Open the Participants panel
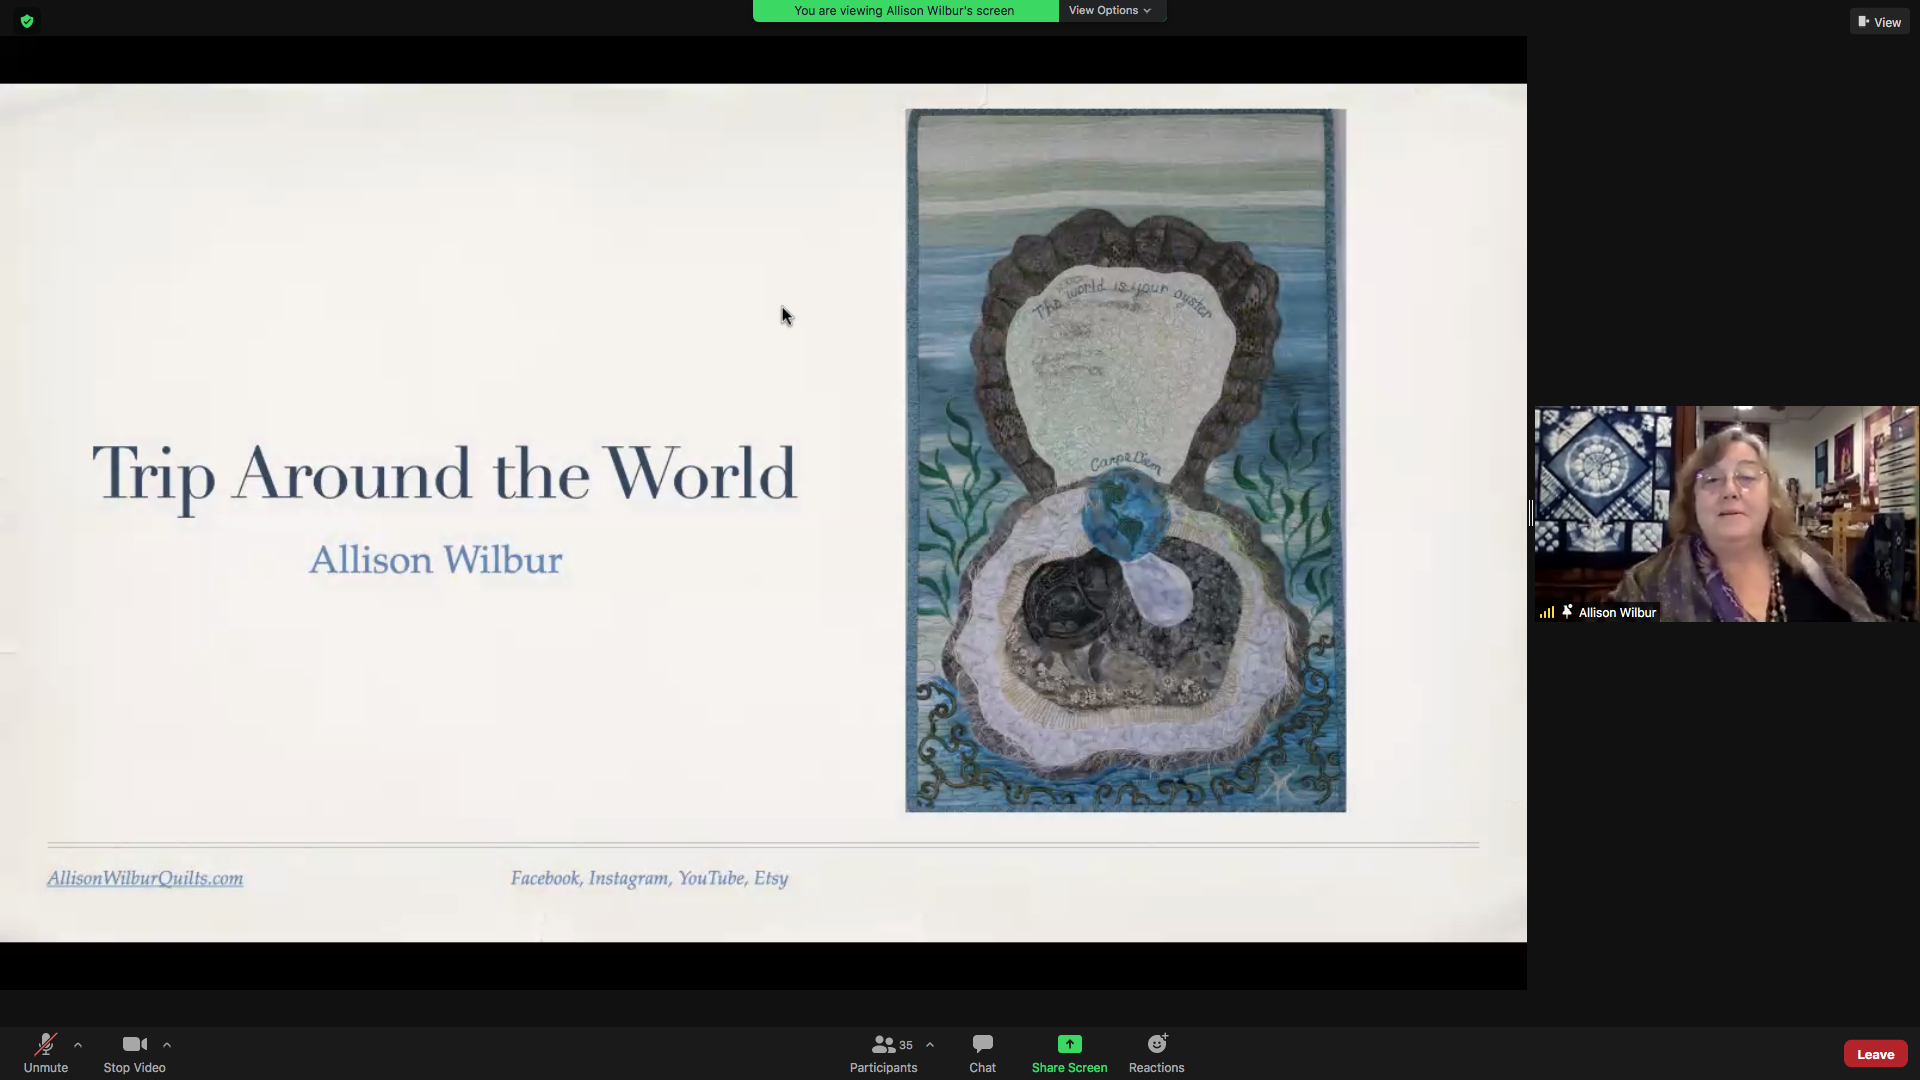The width and height of the screenshot is (1920, 1080). click(883, 1053)
